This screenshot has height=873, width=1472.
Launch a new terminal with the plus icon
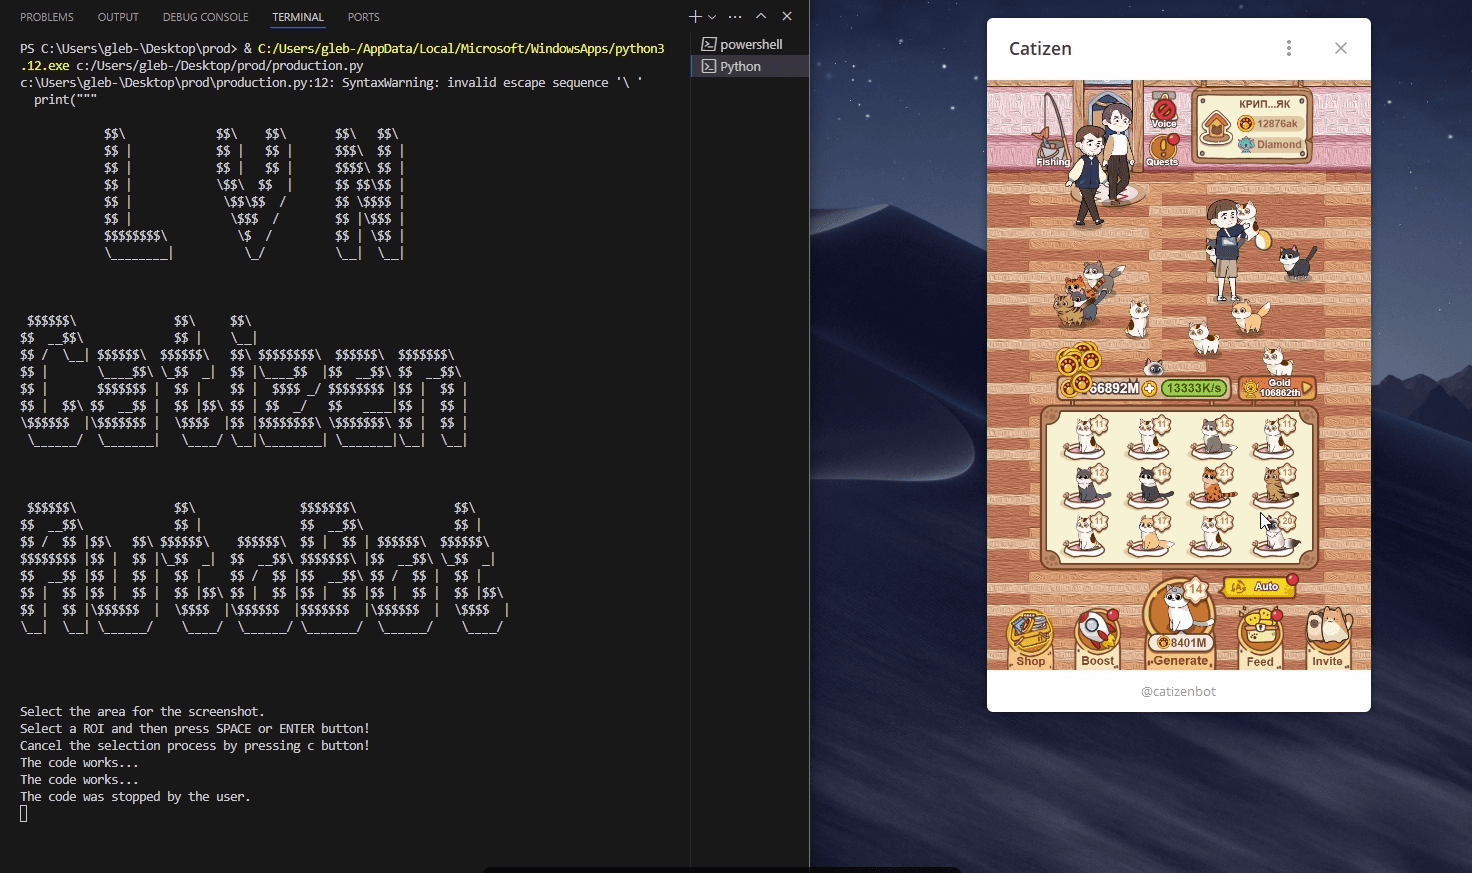pos(695,16)
